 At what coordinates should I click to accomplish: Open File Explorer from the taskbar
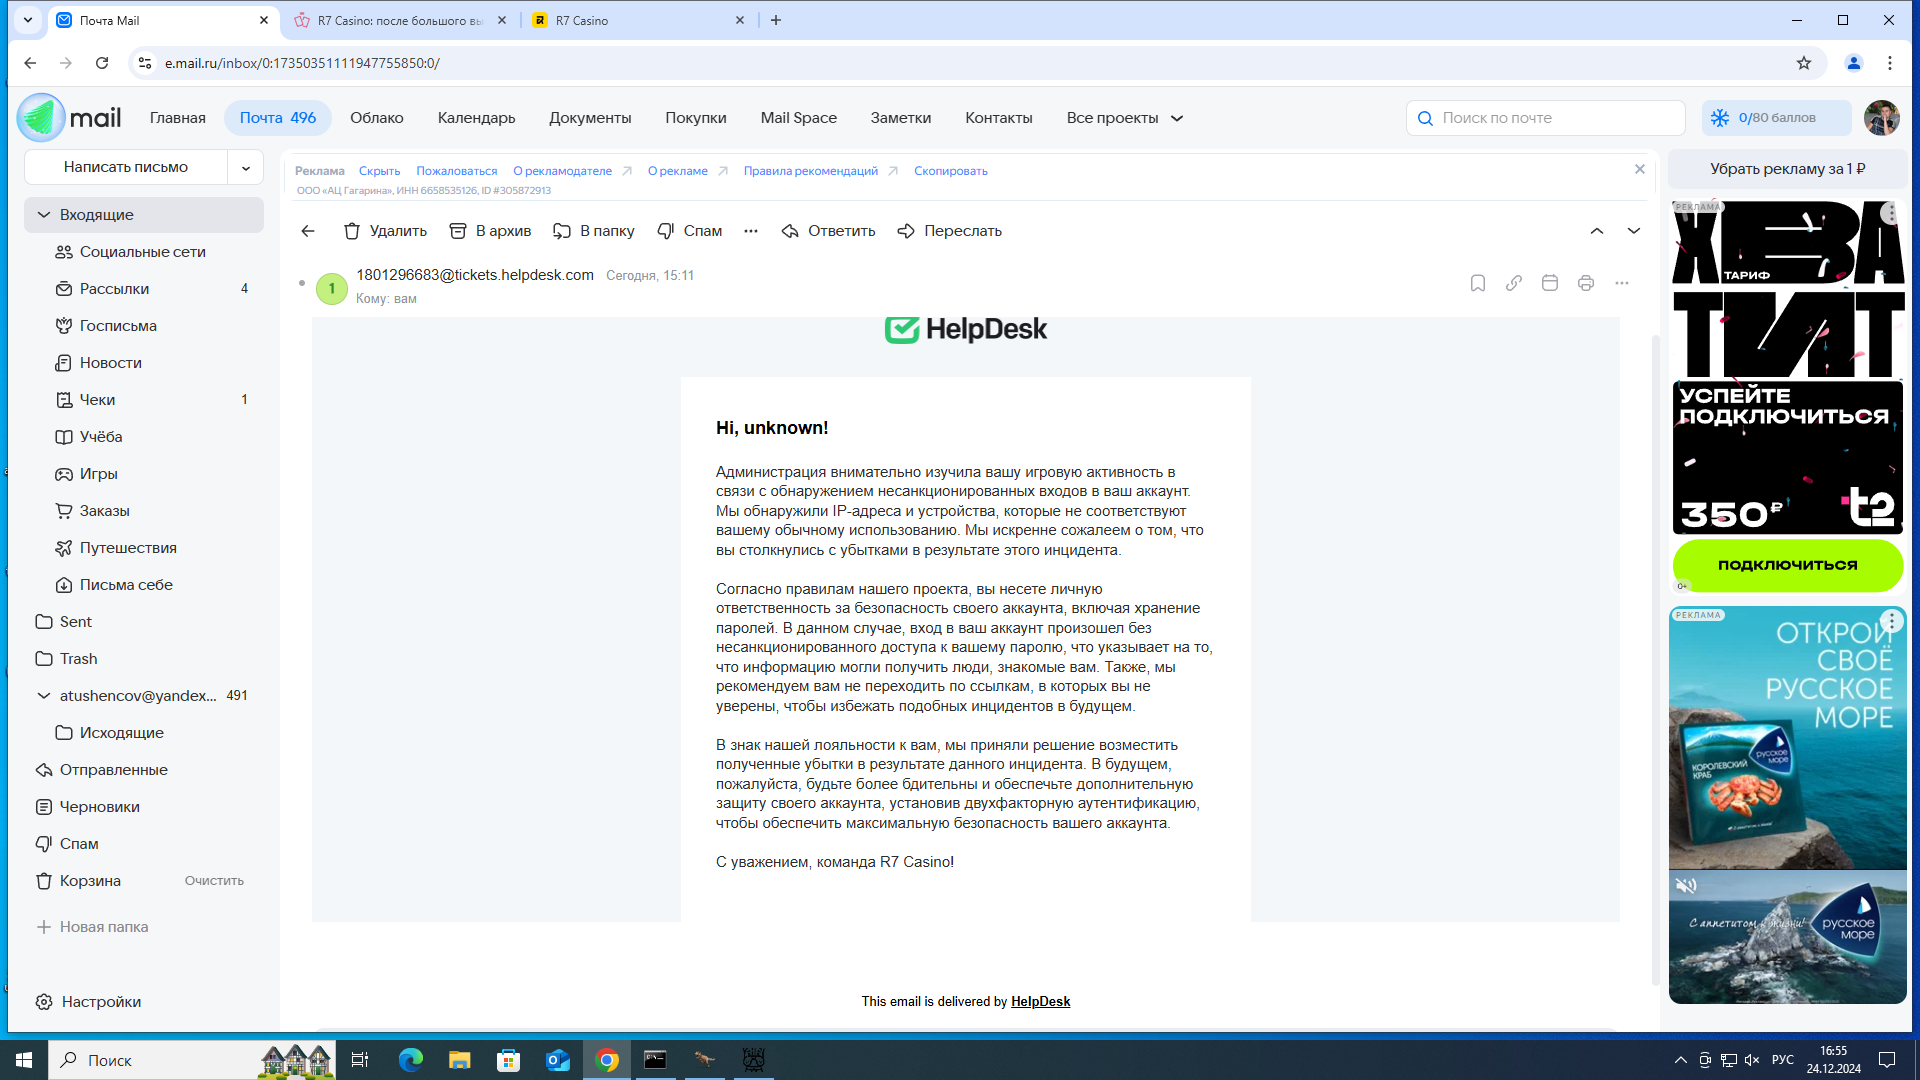[460, 1060]
